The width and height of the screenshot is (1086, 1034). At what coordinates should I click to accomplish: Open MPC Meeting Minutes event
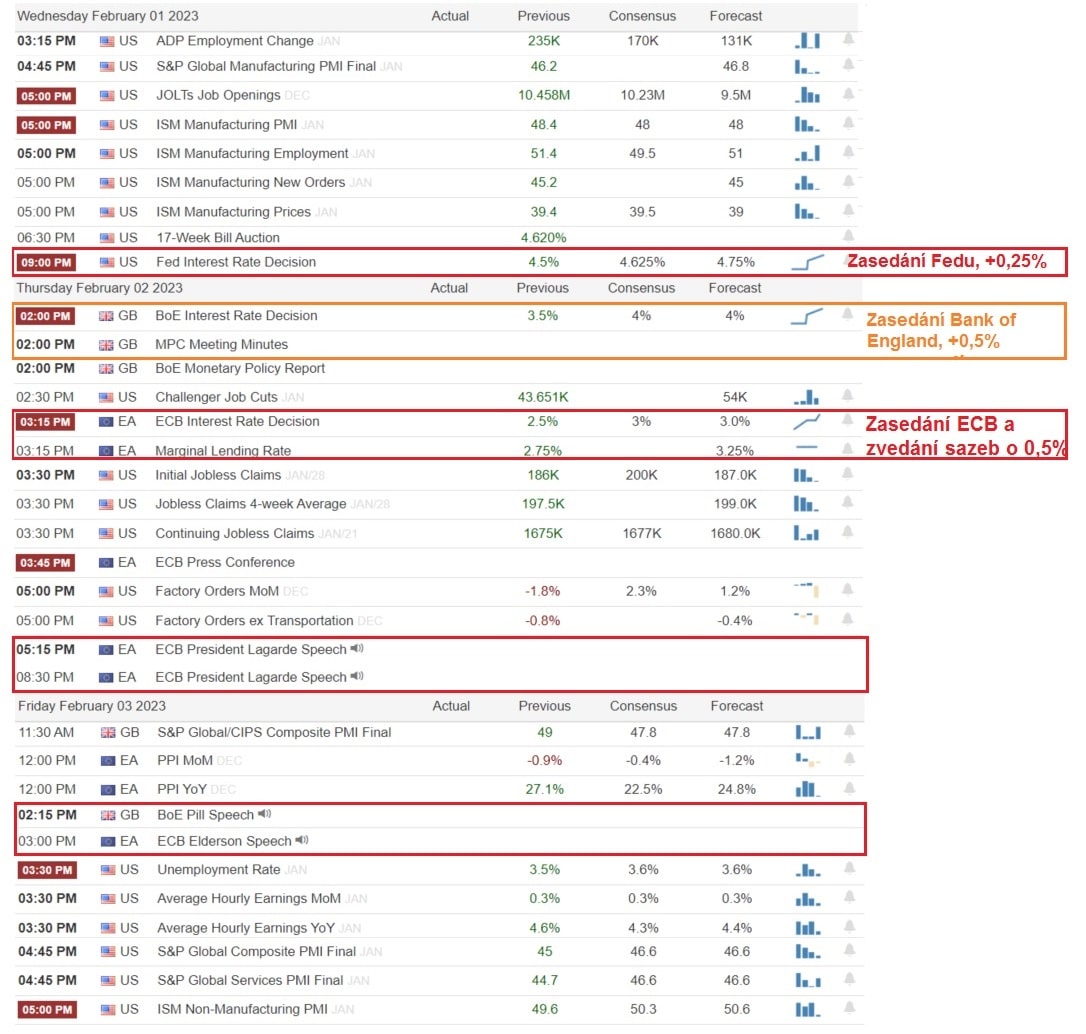pos(222,344)
